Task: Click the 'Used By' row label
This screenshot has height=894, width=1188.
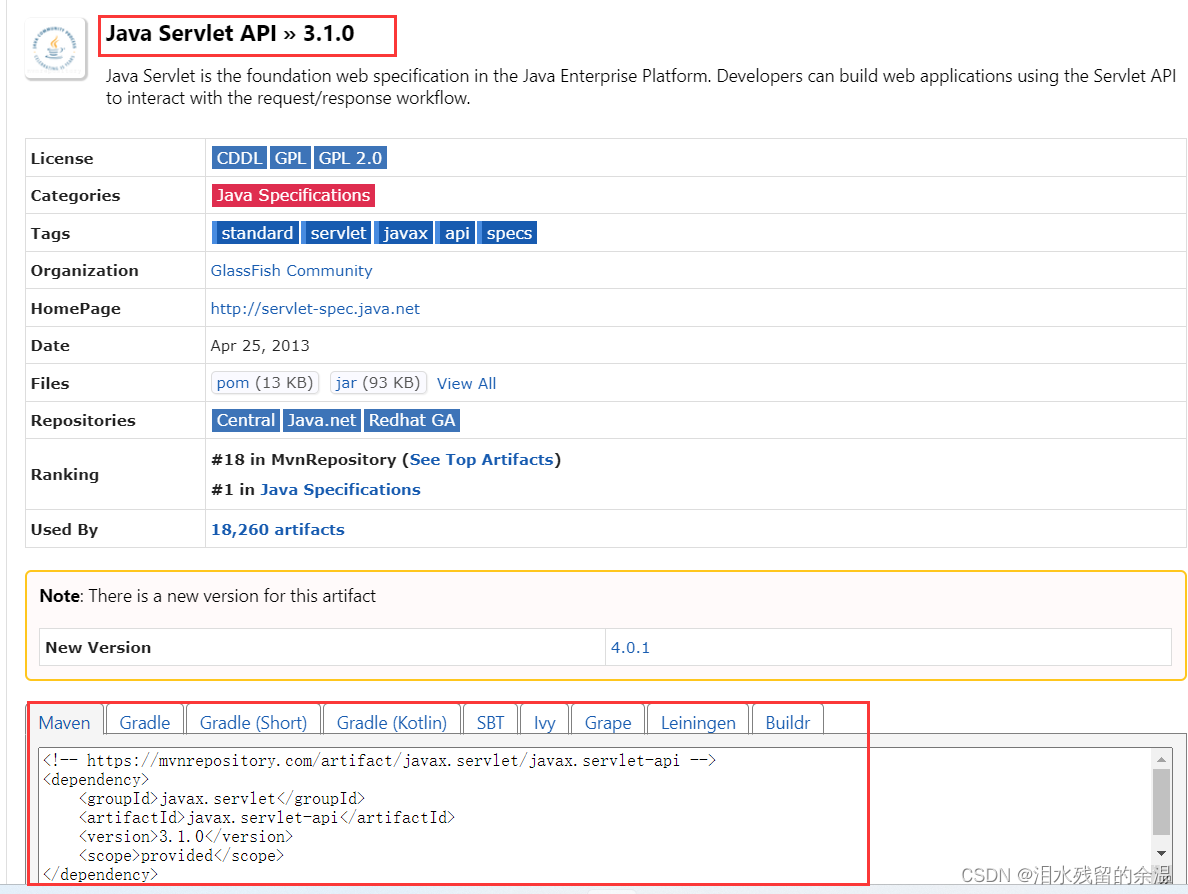Action: (x=64, y=530)
